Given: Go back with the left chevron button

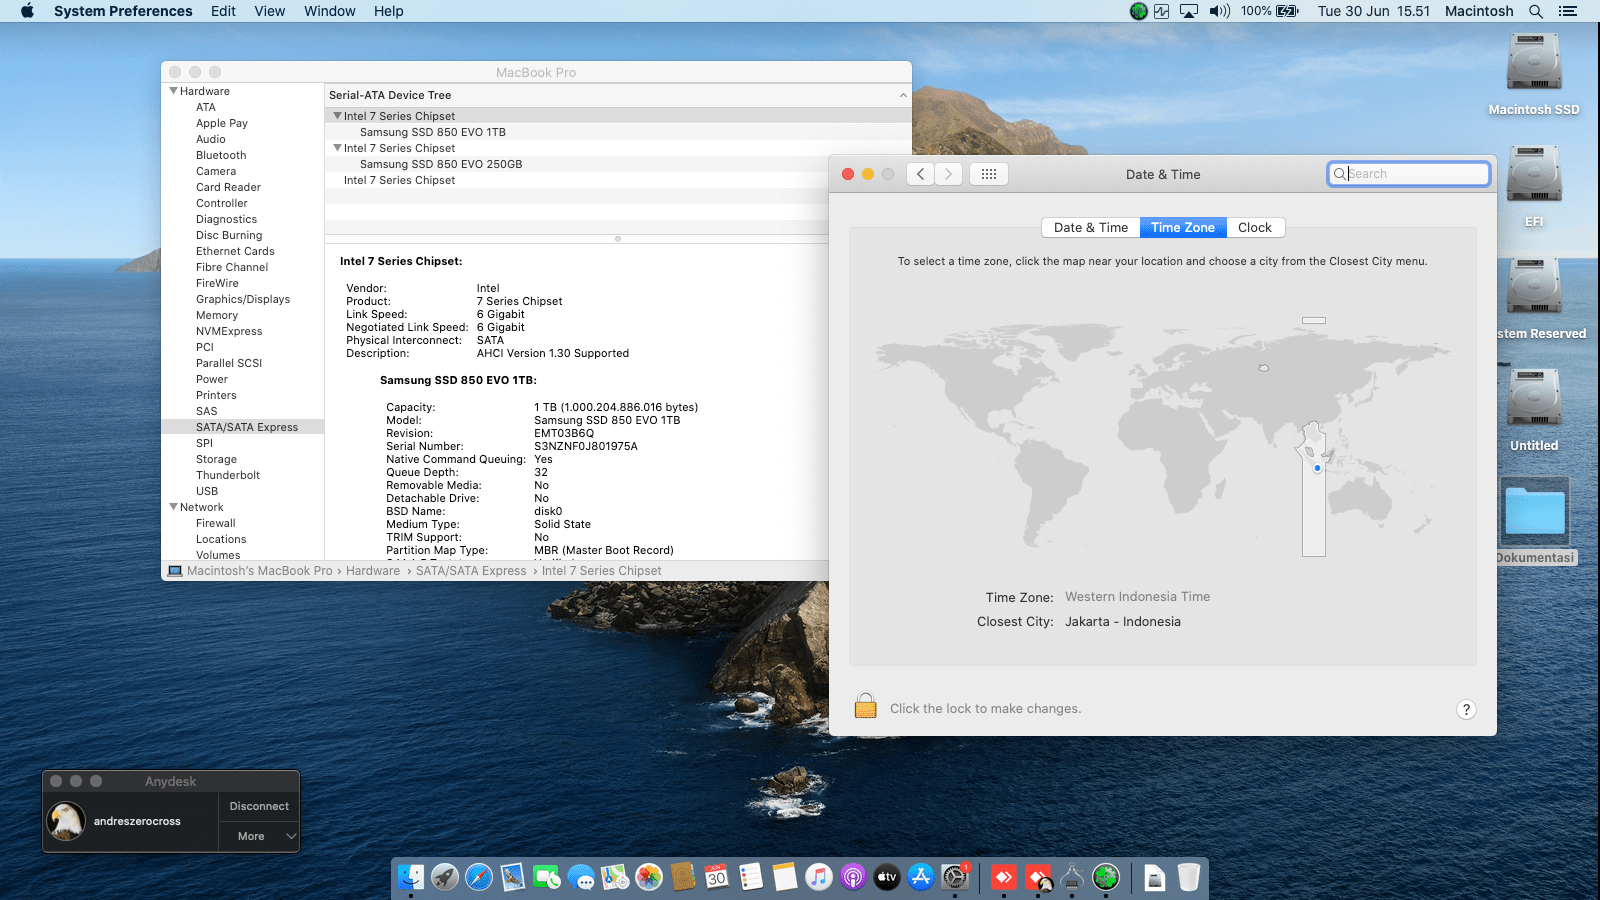Looking at the screenshot, I should [x=921, y=174].
